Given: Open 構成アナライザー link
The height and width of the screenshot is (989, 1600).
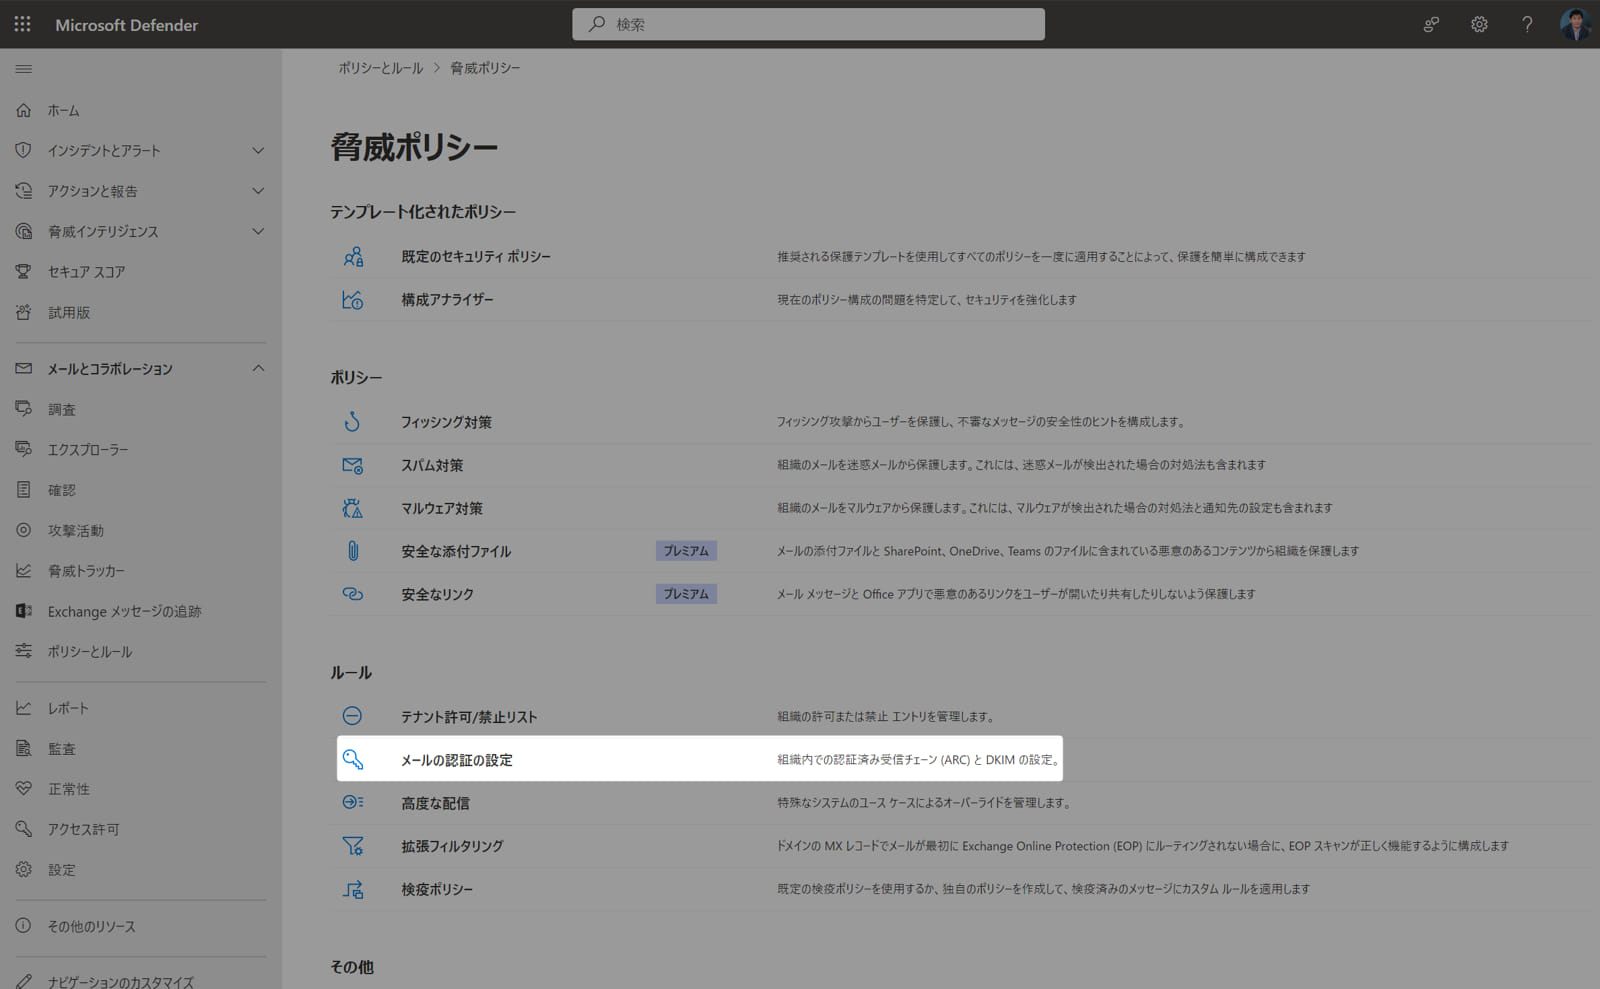Looking at the screenshot, I should [x=447, y=299].
